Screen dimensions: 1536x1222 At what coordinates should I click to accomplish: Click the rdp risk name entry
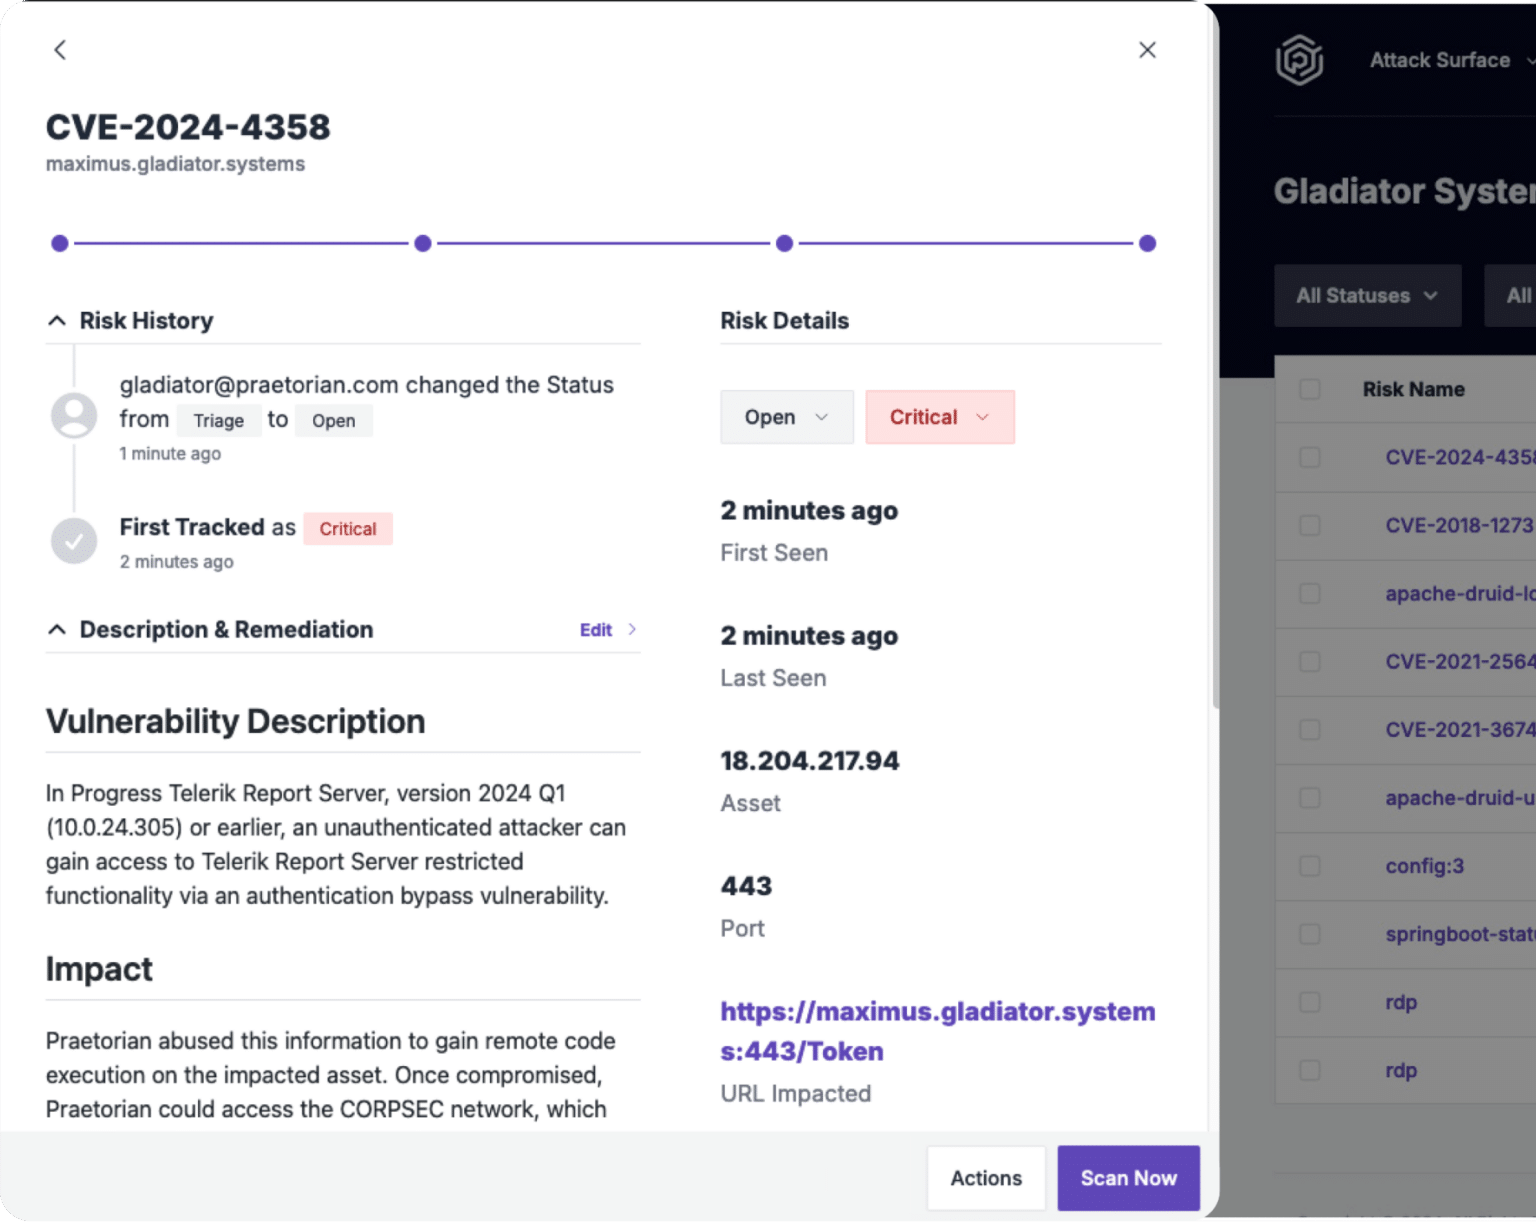1401,1002
